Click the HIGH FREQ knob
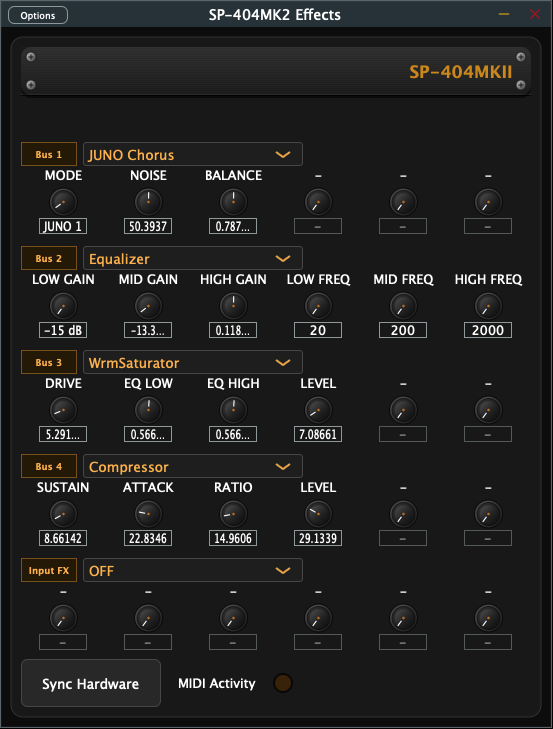The width and height of the screenshot is (553, 729). (x=488, y=306)
